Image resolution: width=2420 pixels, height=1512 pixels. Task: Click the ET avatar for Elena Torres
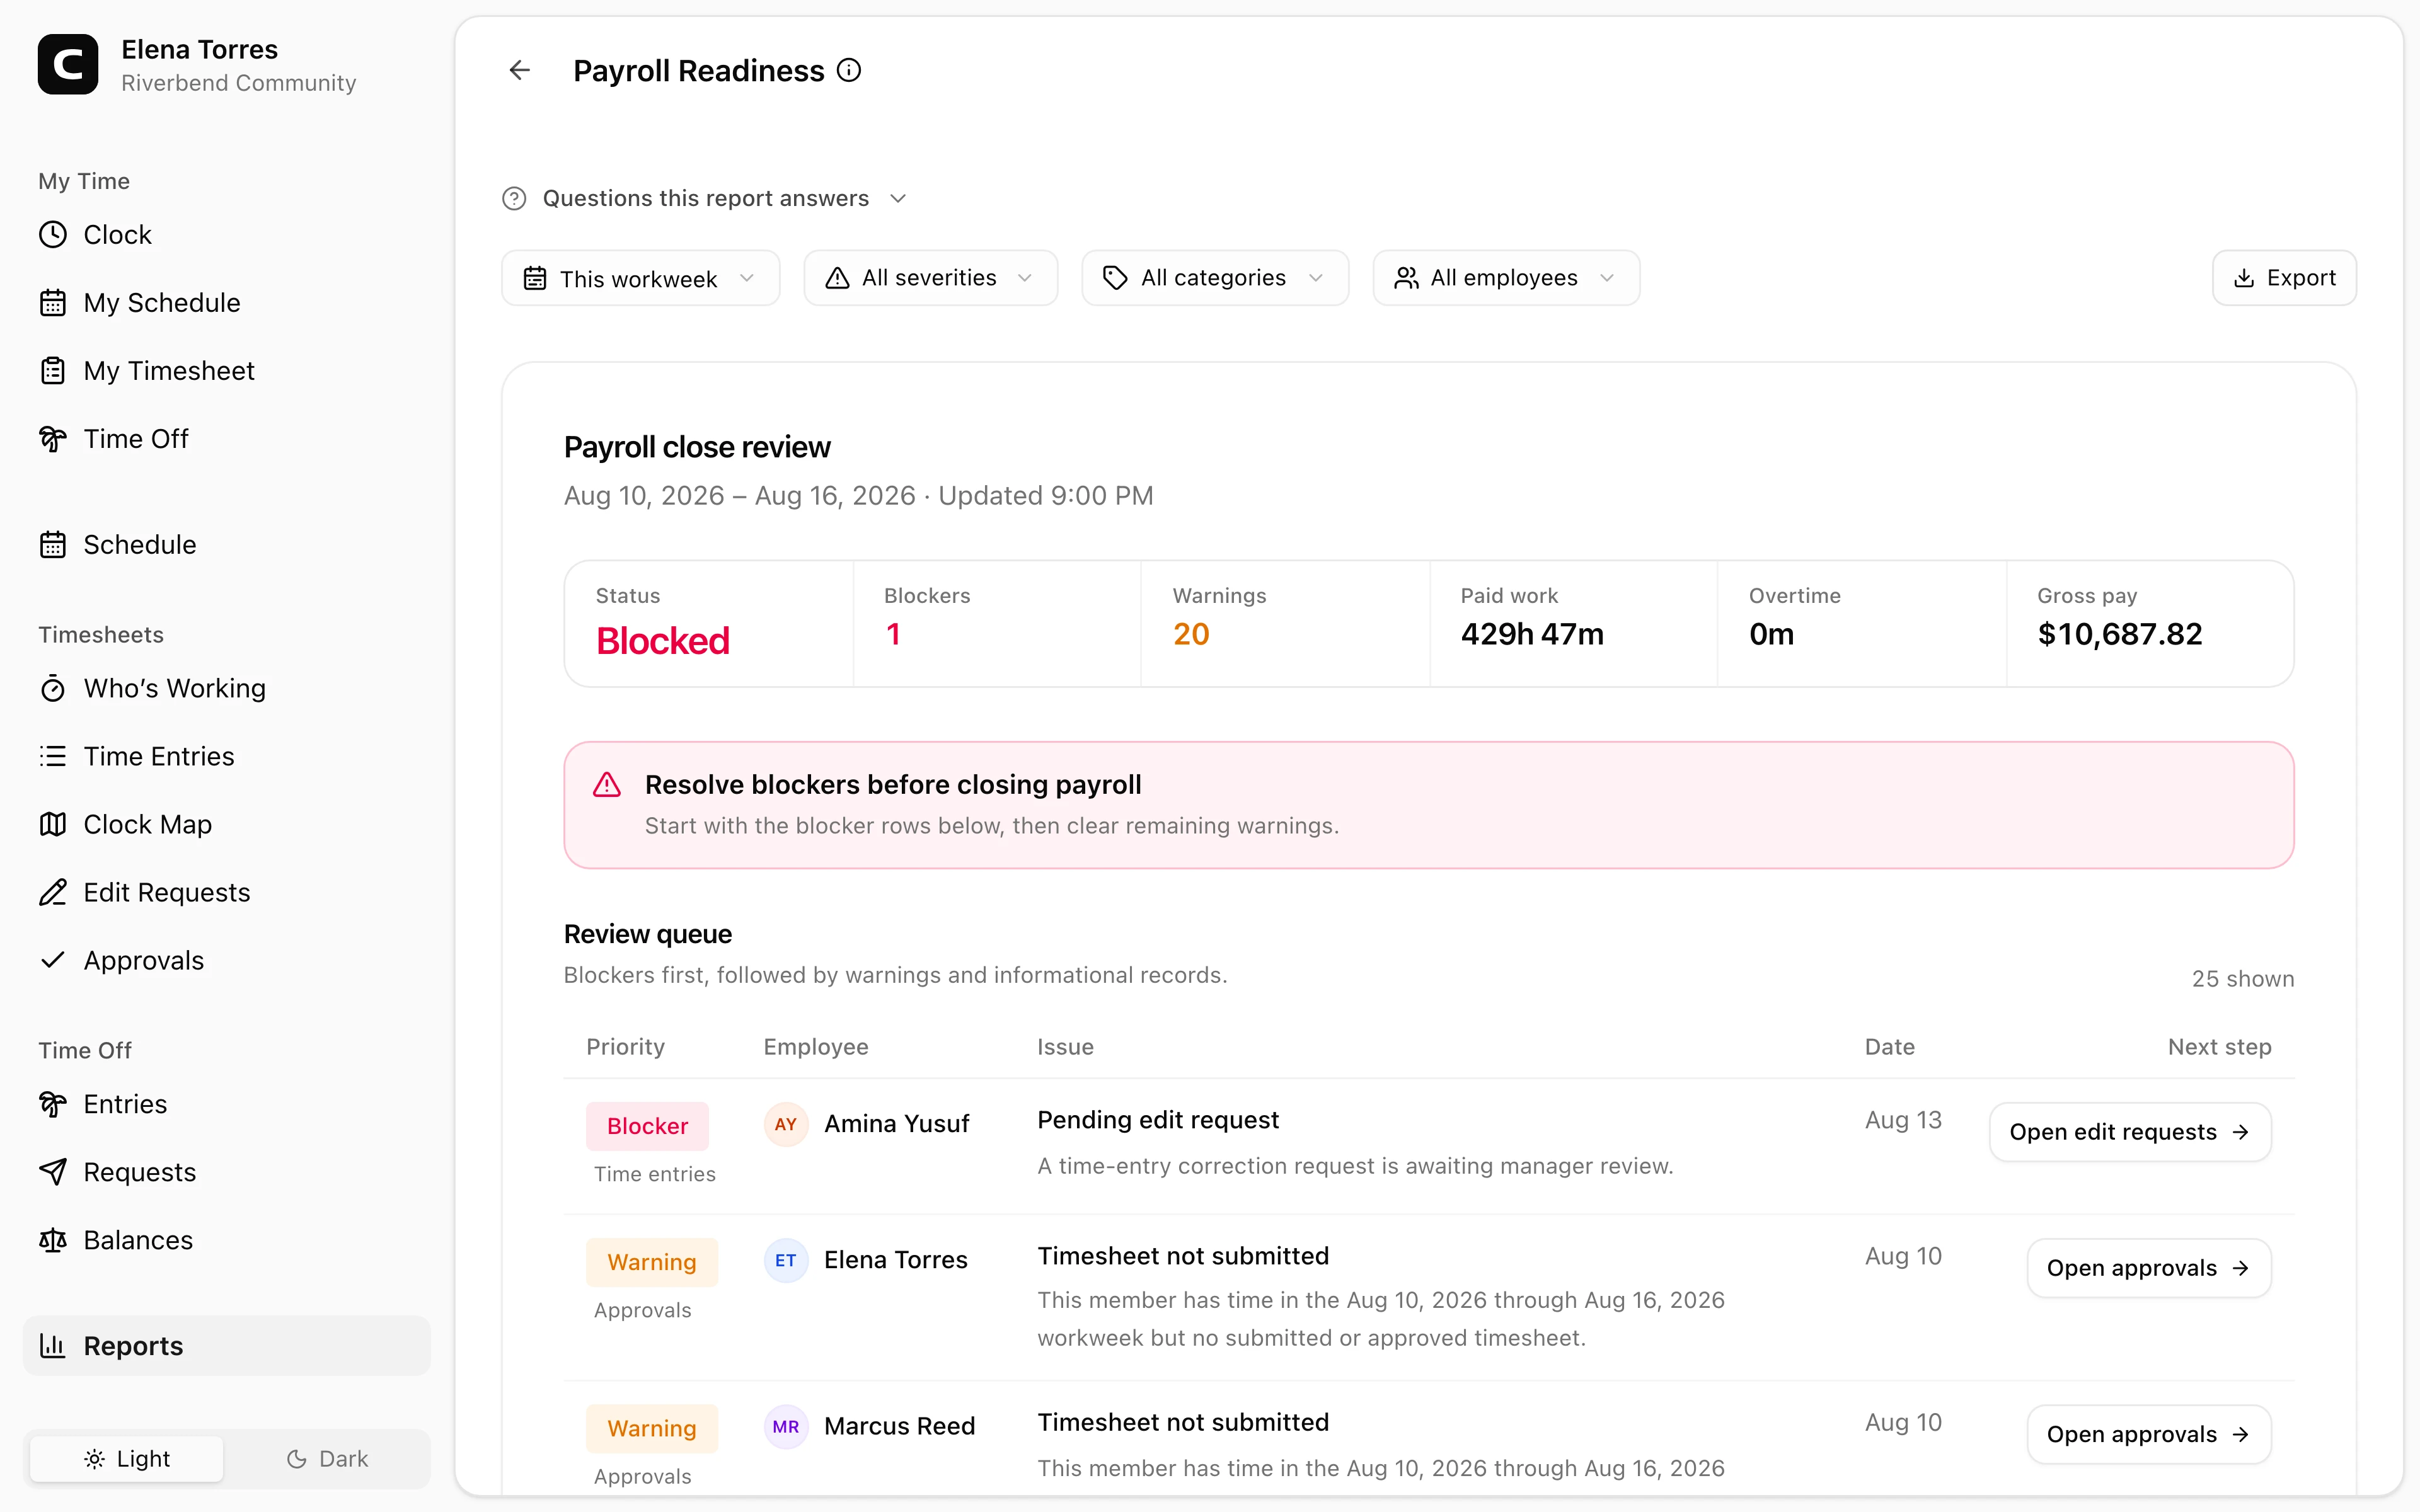click(x=786, y=1261)
